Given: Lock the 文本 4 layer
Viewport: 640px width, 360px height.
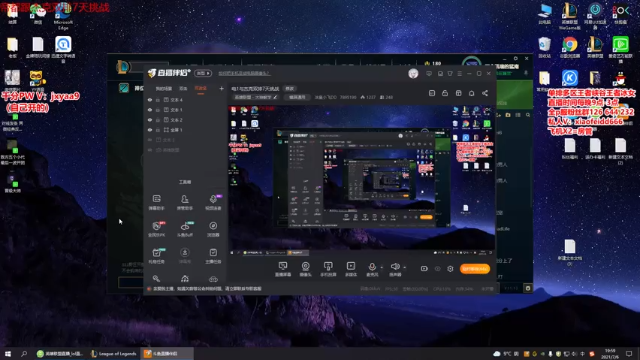Looking at the screenshot, I should click(x=158, y=100).
